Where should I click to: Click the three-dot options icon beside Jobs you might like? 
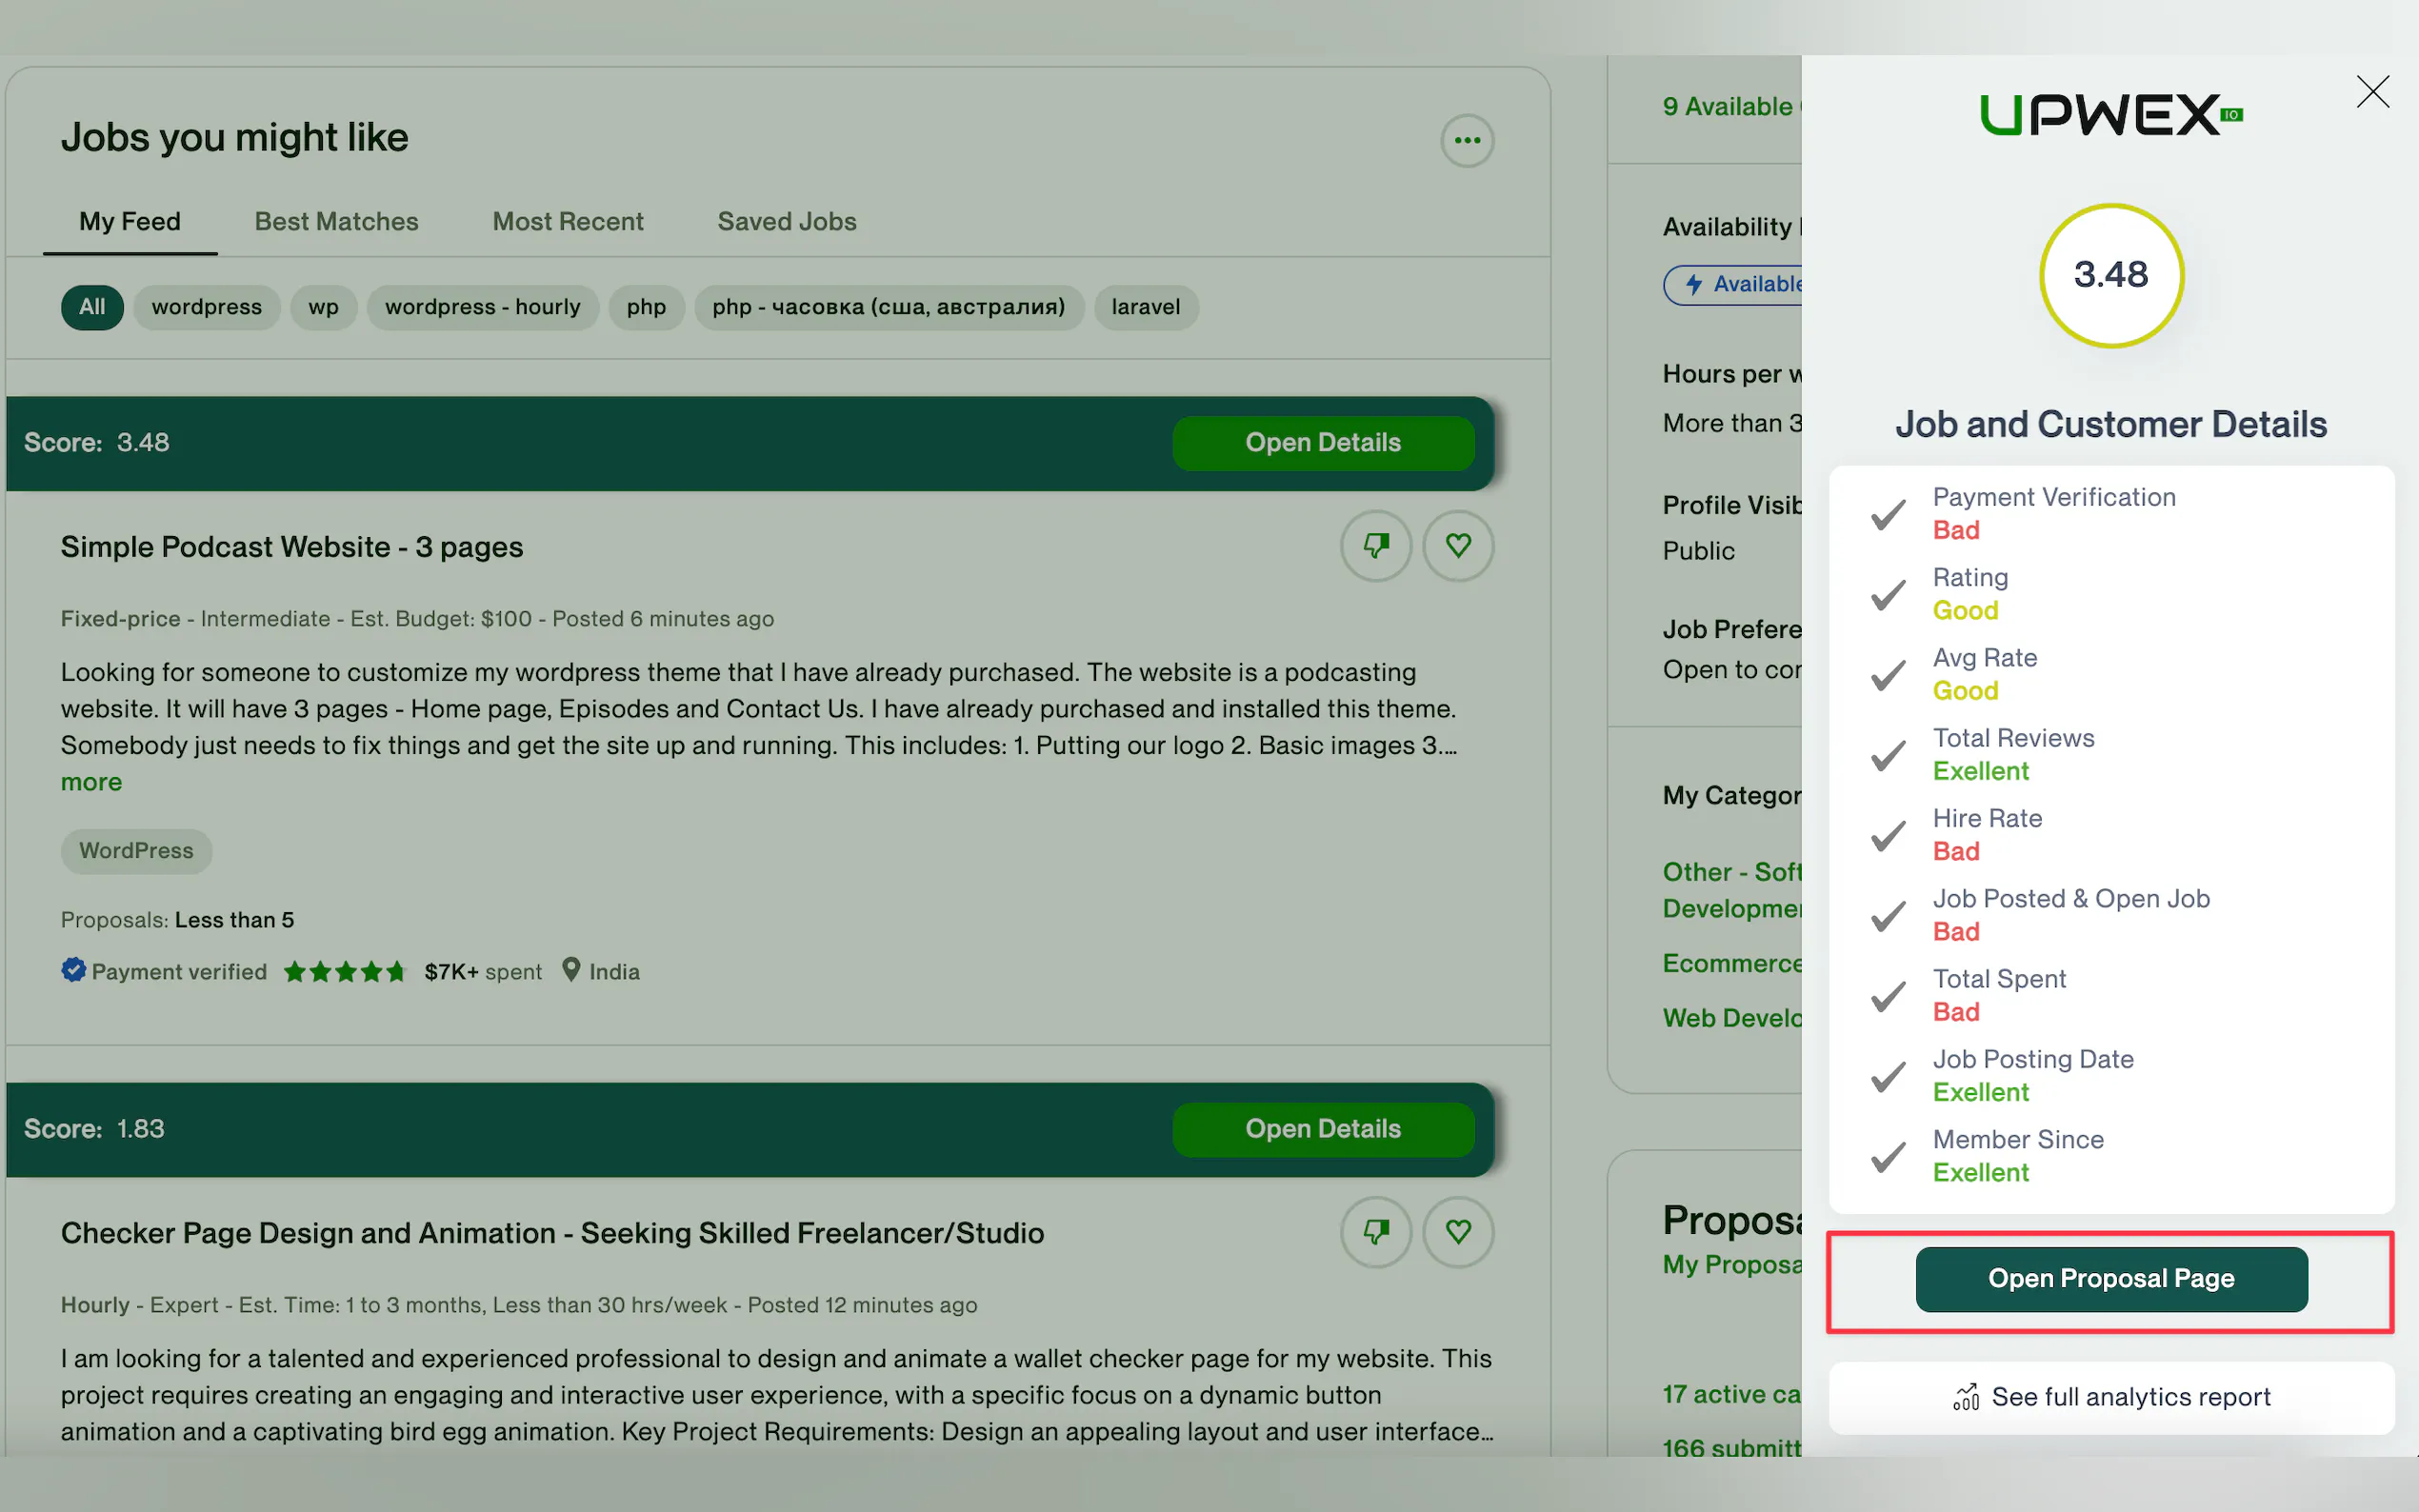tap(1467, 140)
